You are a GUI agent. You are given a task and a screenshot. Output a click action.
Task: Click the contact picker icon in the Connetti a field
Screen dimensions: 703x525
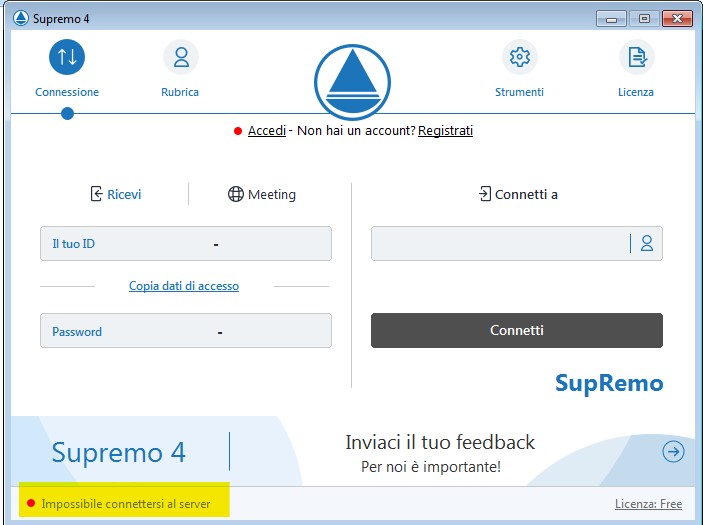(647, 243)
